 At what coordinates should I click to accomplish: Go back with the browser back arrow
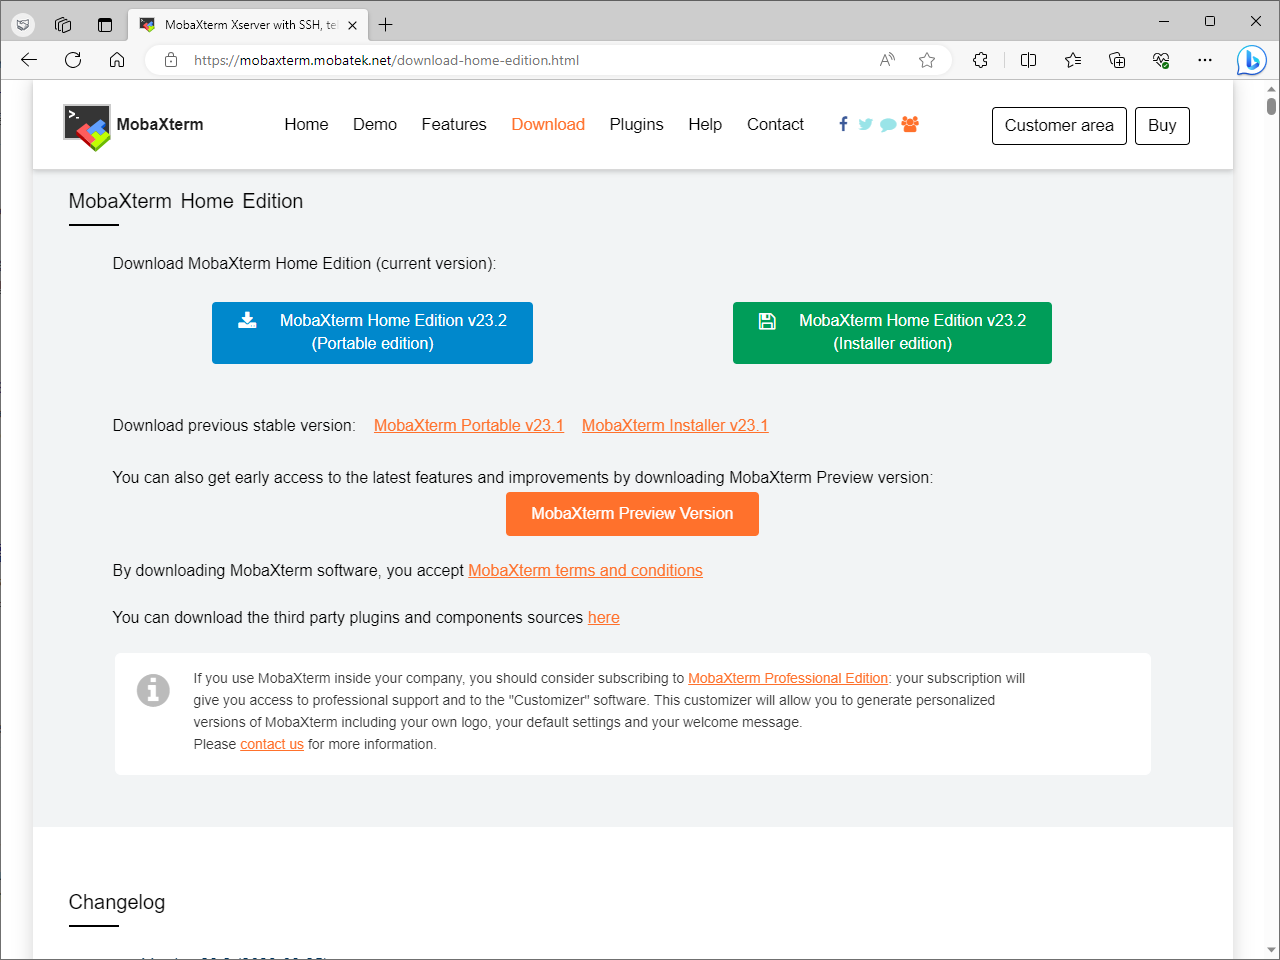(x=29, y=60)
